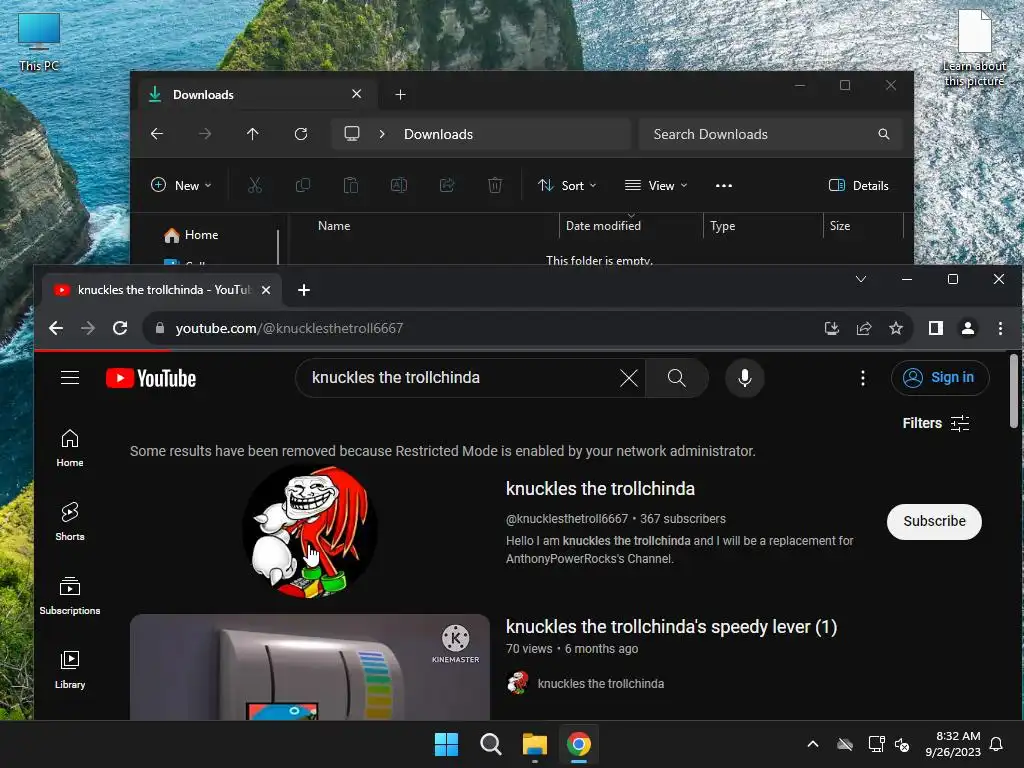
Task: Select the Downloads tab in File Explorer
Action: pos(257,95)
